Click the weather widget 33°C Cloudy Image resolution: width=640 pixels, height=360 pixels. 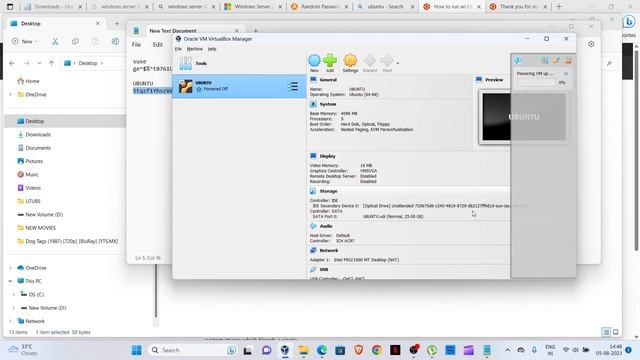pyautogui.click(x=24, y=350)
